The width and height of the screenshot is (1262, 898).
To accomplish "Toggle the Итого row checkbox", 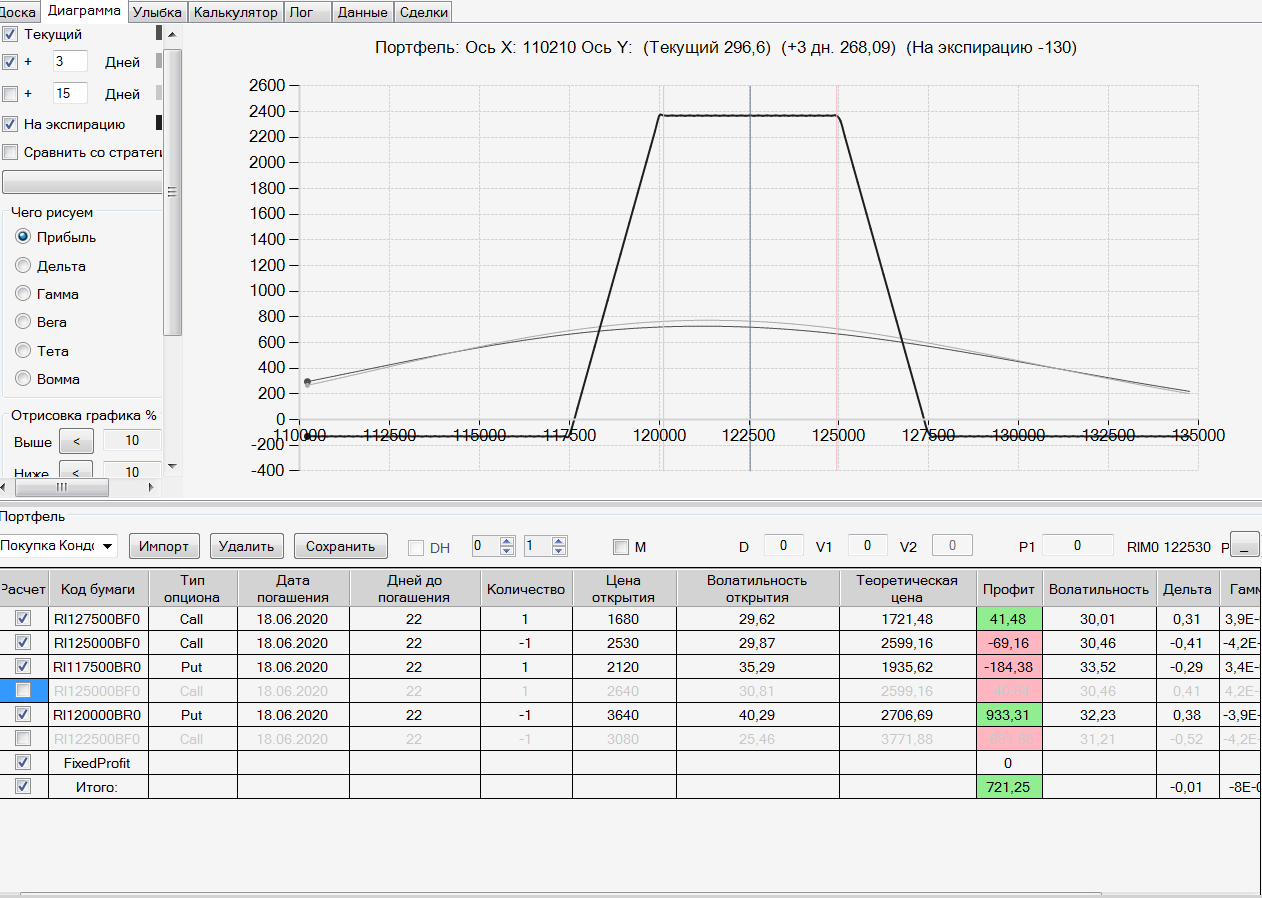I will pyautogui.click(x=23, y=786).
